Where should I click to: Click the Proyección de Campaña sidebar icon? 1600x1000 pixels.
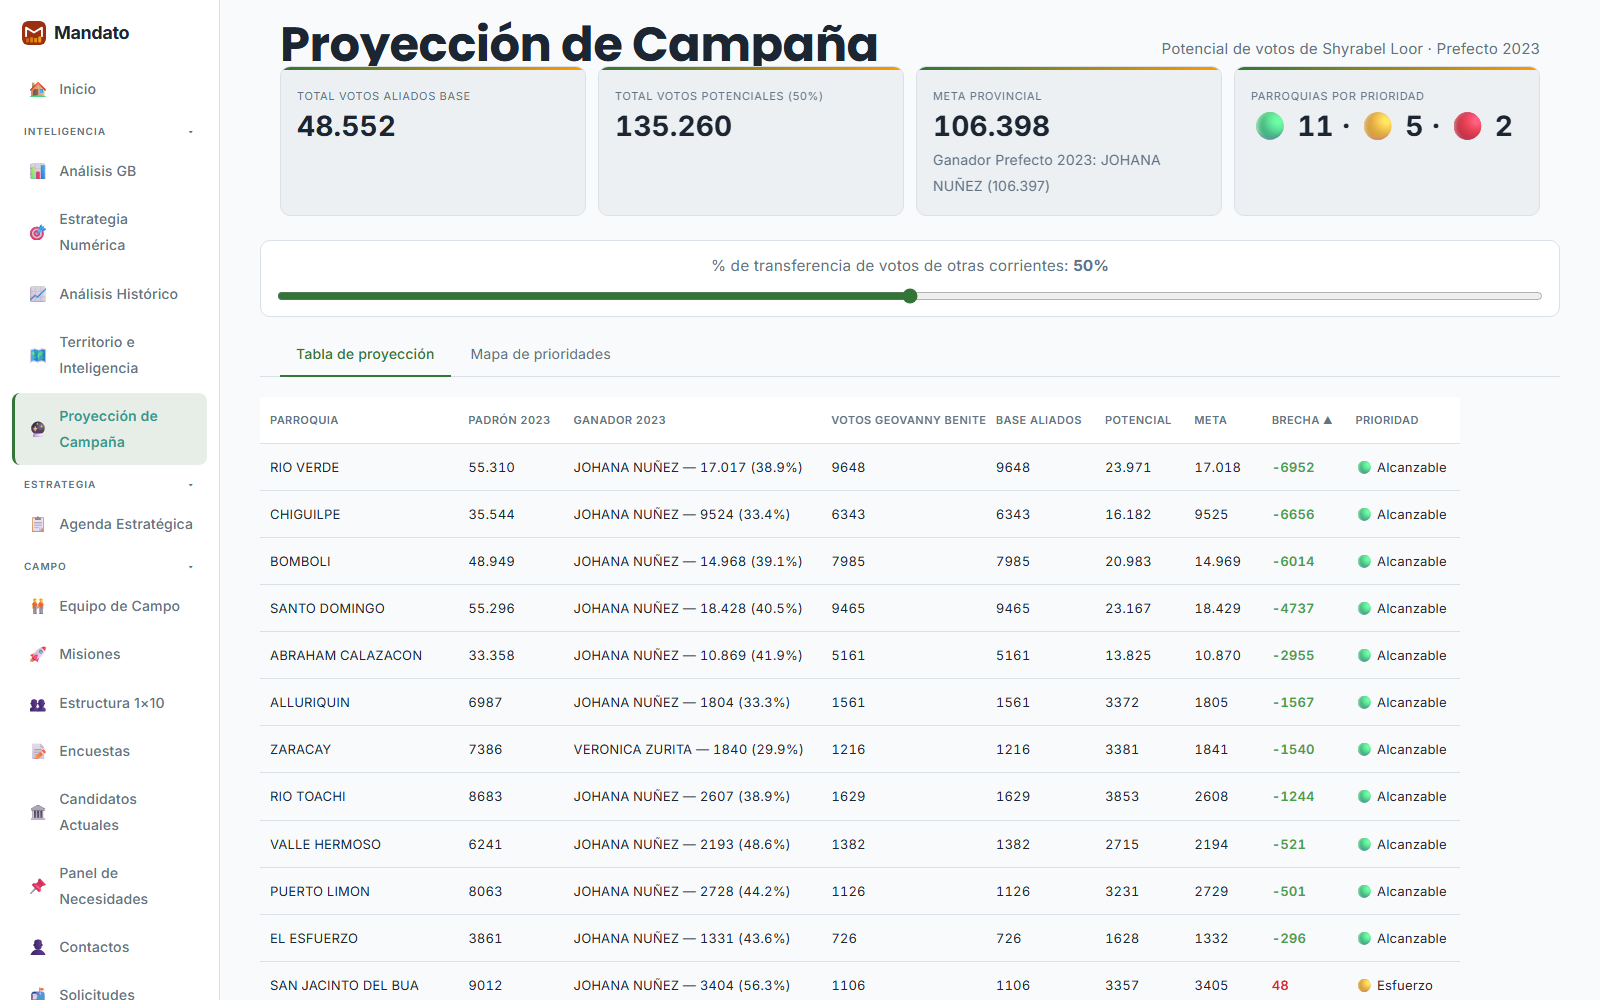(38, 429)
